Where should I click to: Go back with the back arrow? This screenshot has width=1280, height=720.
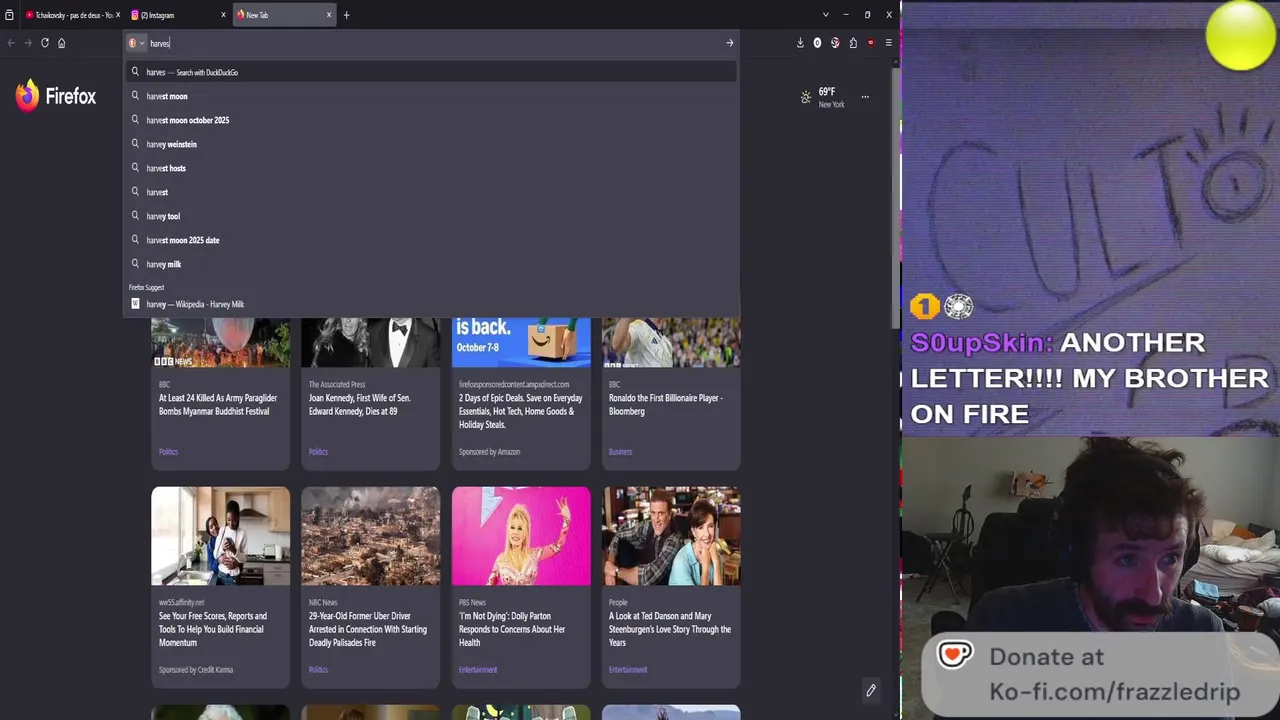point(11,43)
